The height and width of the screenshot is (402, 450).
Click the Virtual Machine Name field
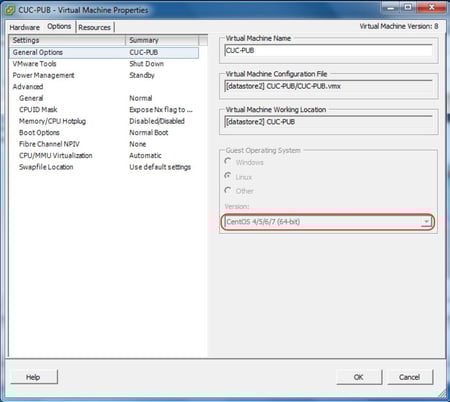pyautogui.click(x=329, y=51)
